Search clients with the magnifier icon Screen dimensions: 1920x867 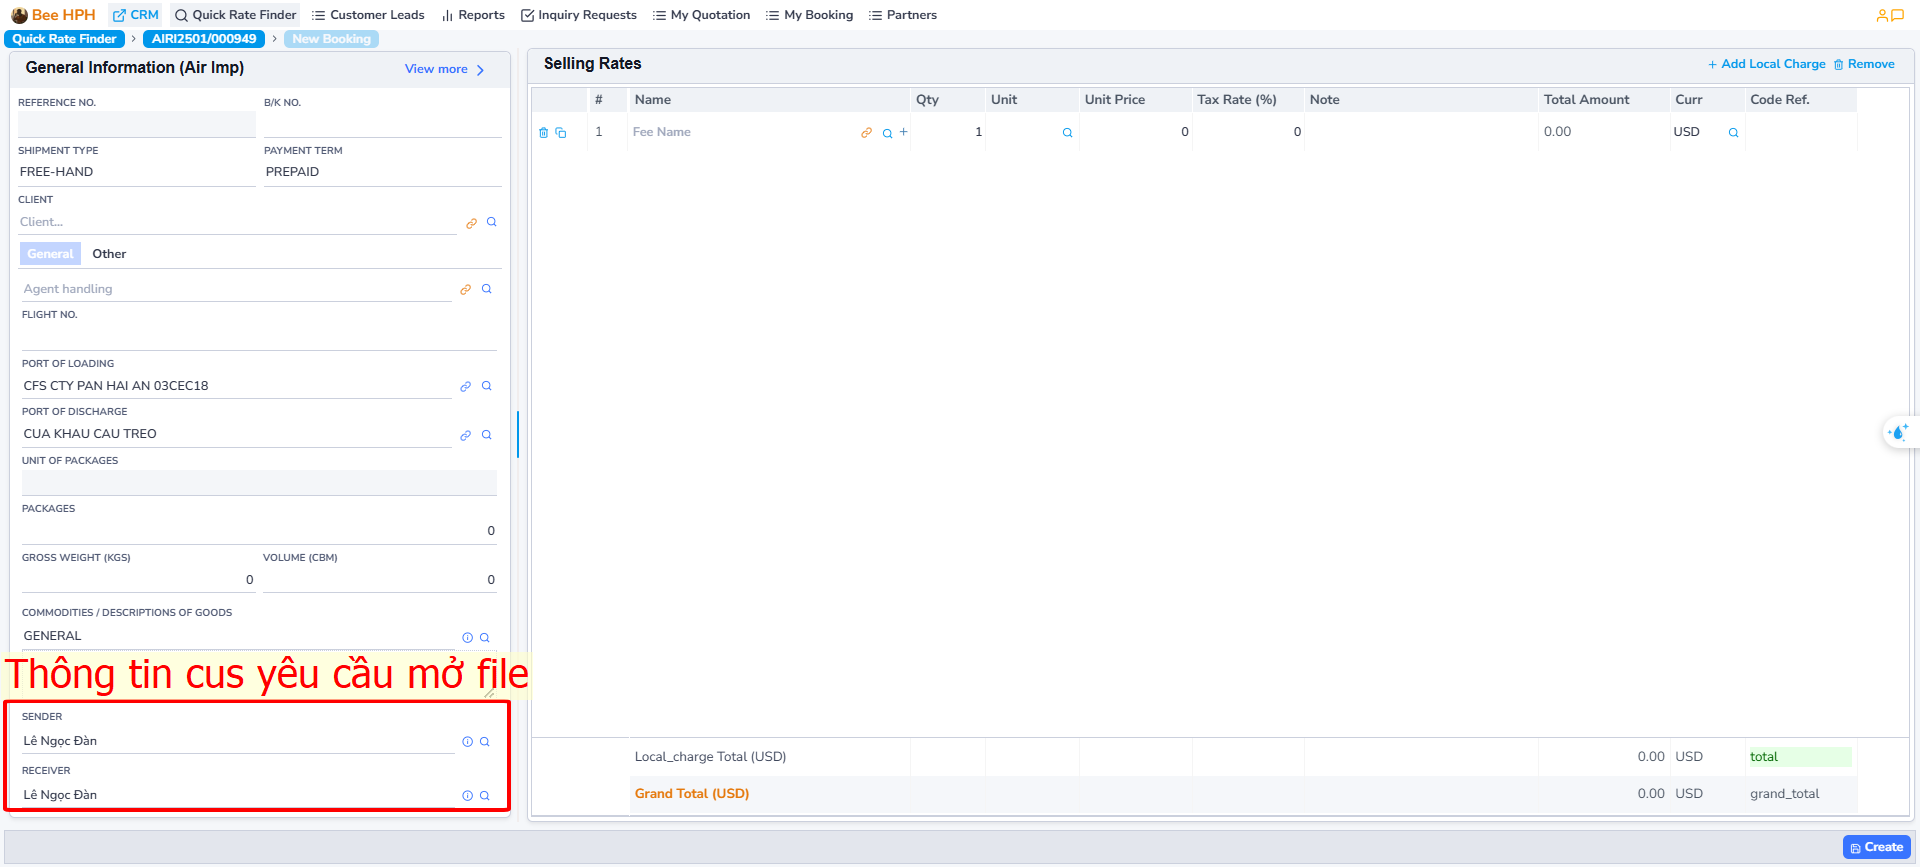pos(491,222)
